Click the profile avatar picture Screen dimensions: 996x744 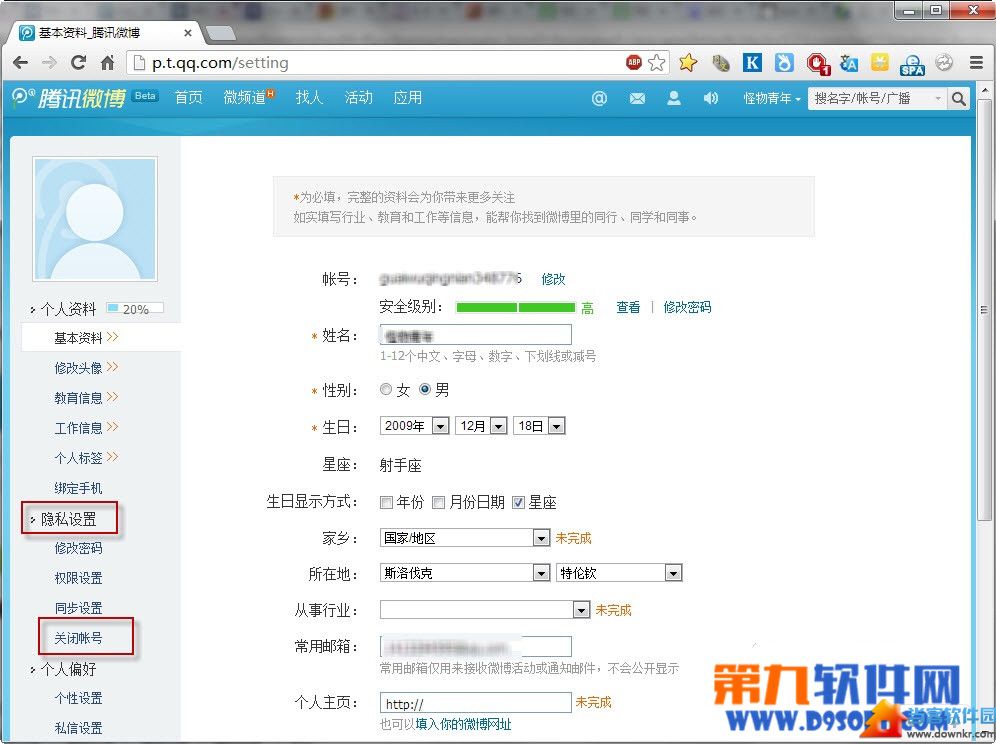[95, 219]
